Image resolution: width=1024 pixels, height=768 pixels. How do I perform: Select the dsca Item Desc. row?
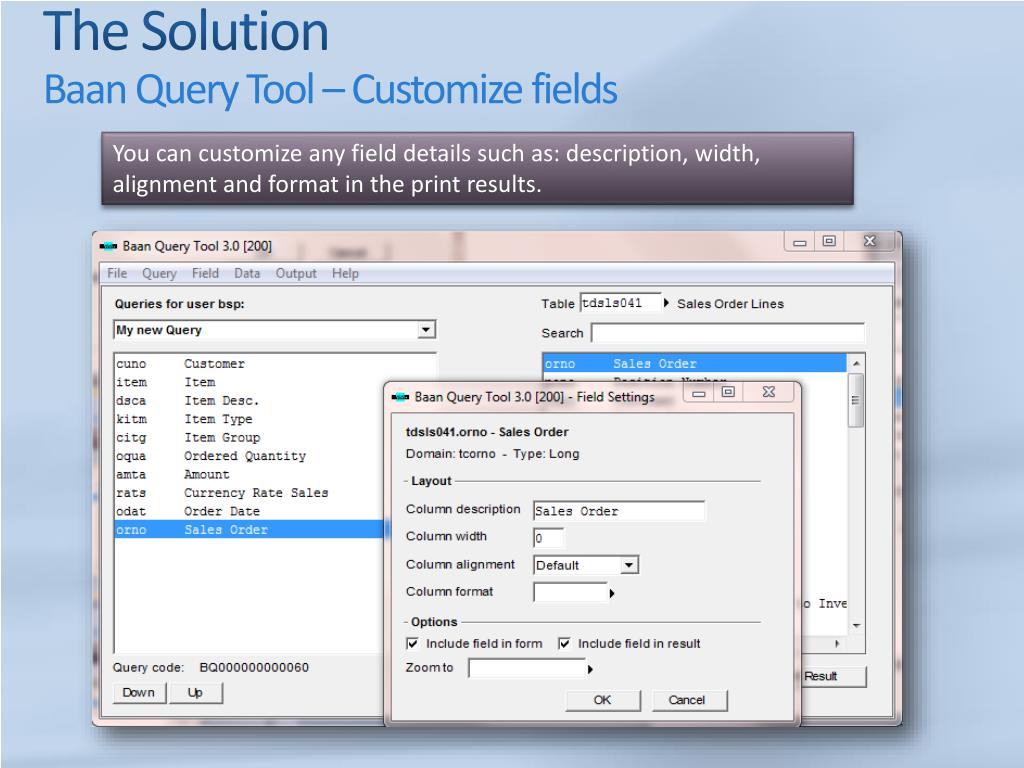(x=248, y=400)
